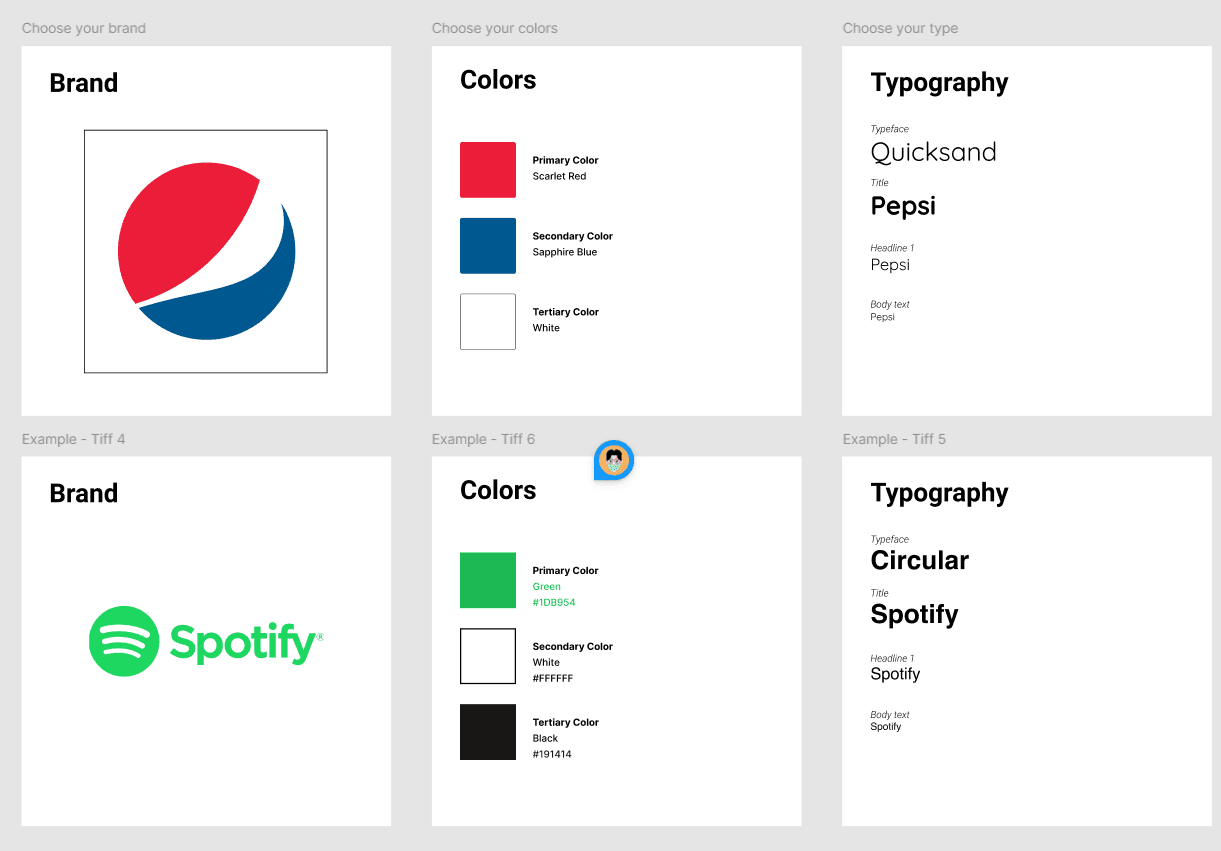
Task: Select the 'Black' color name text
Action: 545,739
